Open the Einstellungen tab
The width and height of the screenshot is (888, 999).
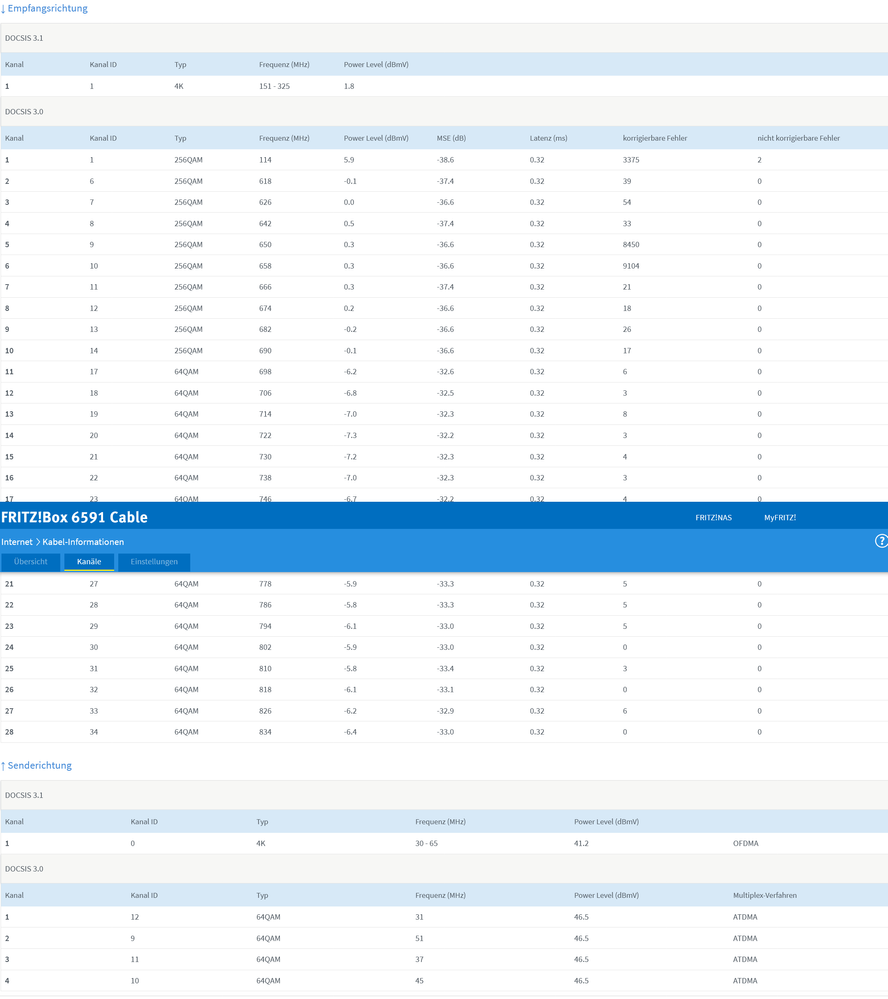pyautogui.click(x=154, y=562)
